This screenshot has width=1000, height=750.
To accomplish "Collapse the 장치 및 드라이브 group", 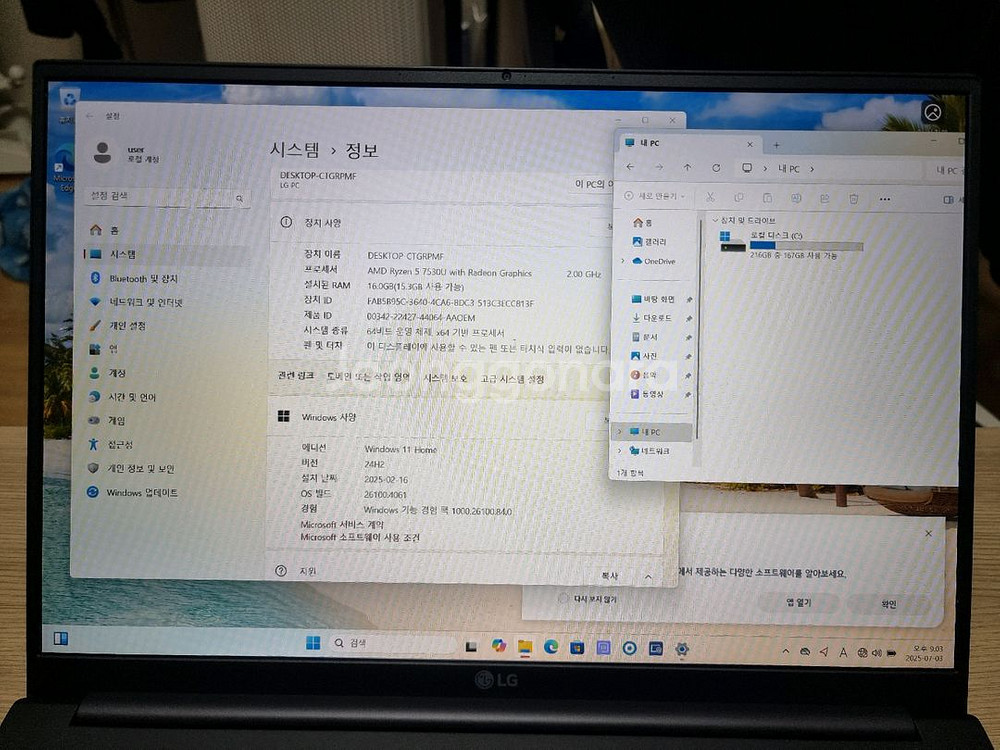I will 715,220.
